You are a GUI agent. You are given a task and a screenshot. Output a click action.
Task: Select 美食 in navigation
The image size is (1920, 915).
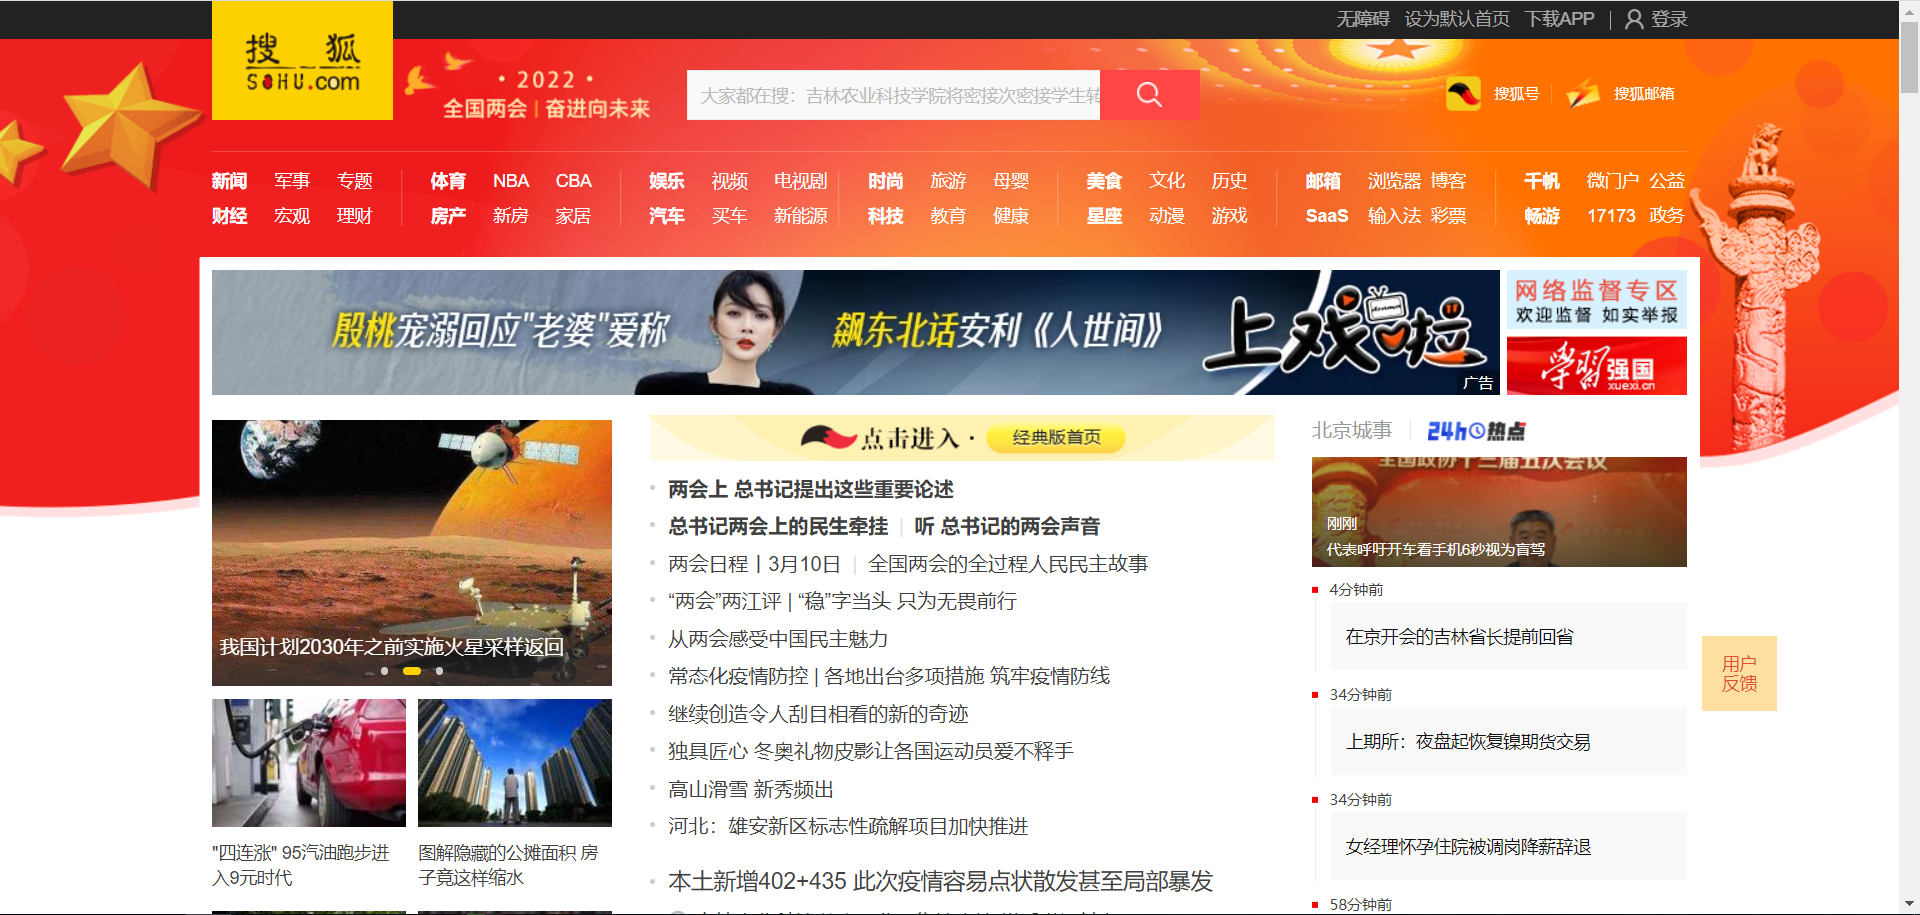1104,181
